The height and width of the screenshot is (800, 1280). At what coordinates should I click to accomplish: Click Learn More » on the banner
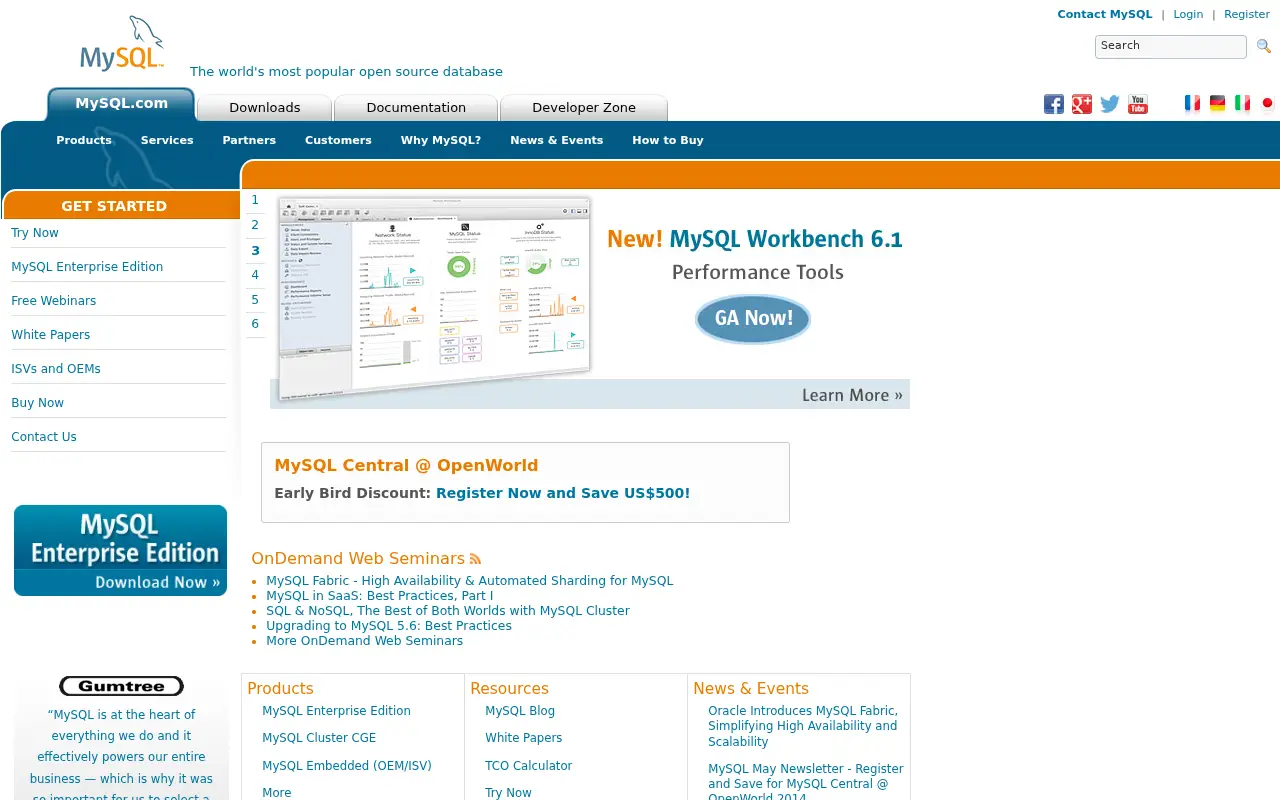852,395
